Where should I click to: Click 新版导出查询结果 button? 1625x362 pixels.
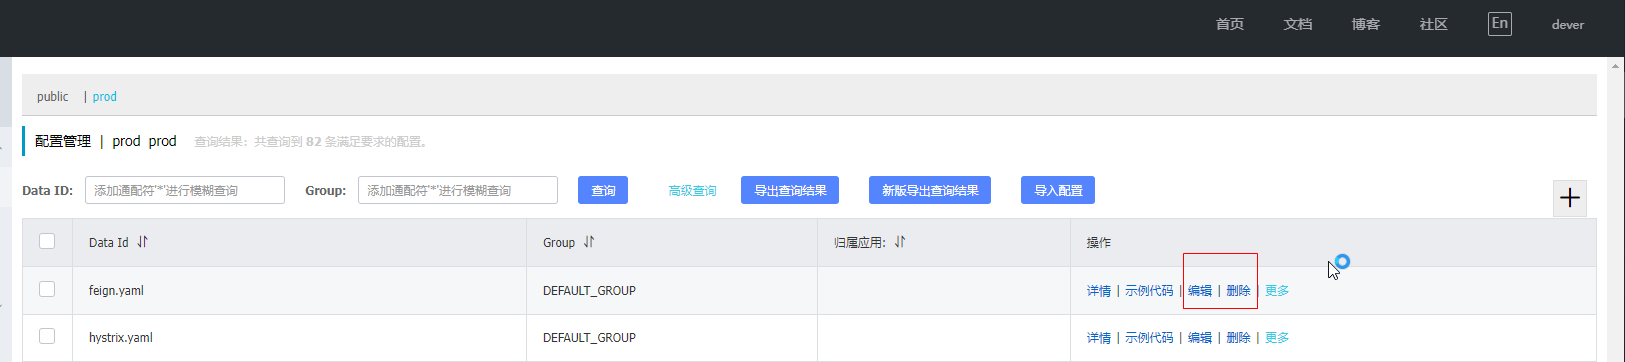pyautogui.click(x=930, y=190)
